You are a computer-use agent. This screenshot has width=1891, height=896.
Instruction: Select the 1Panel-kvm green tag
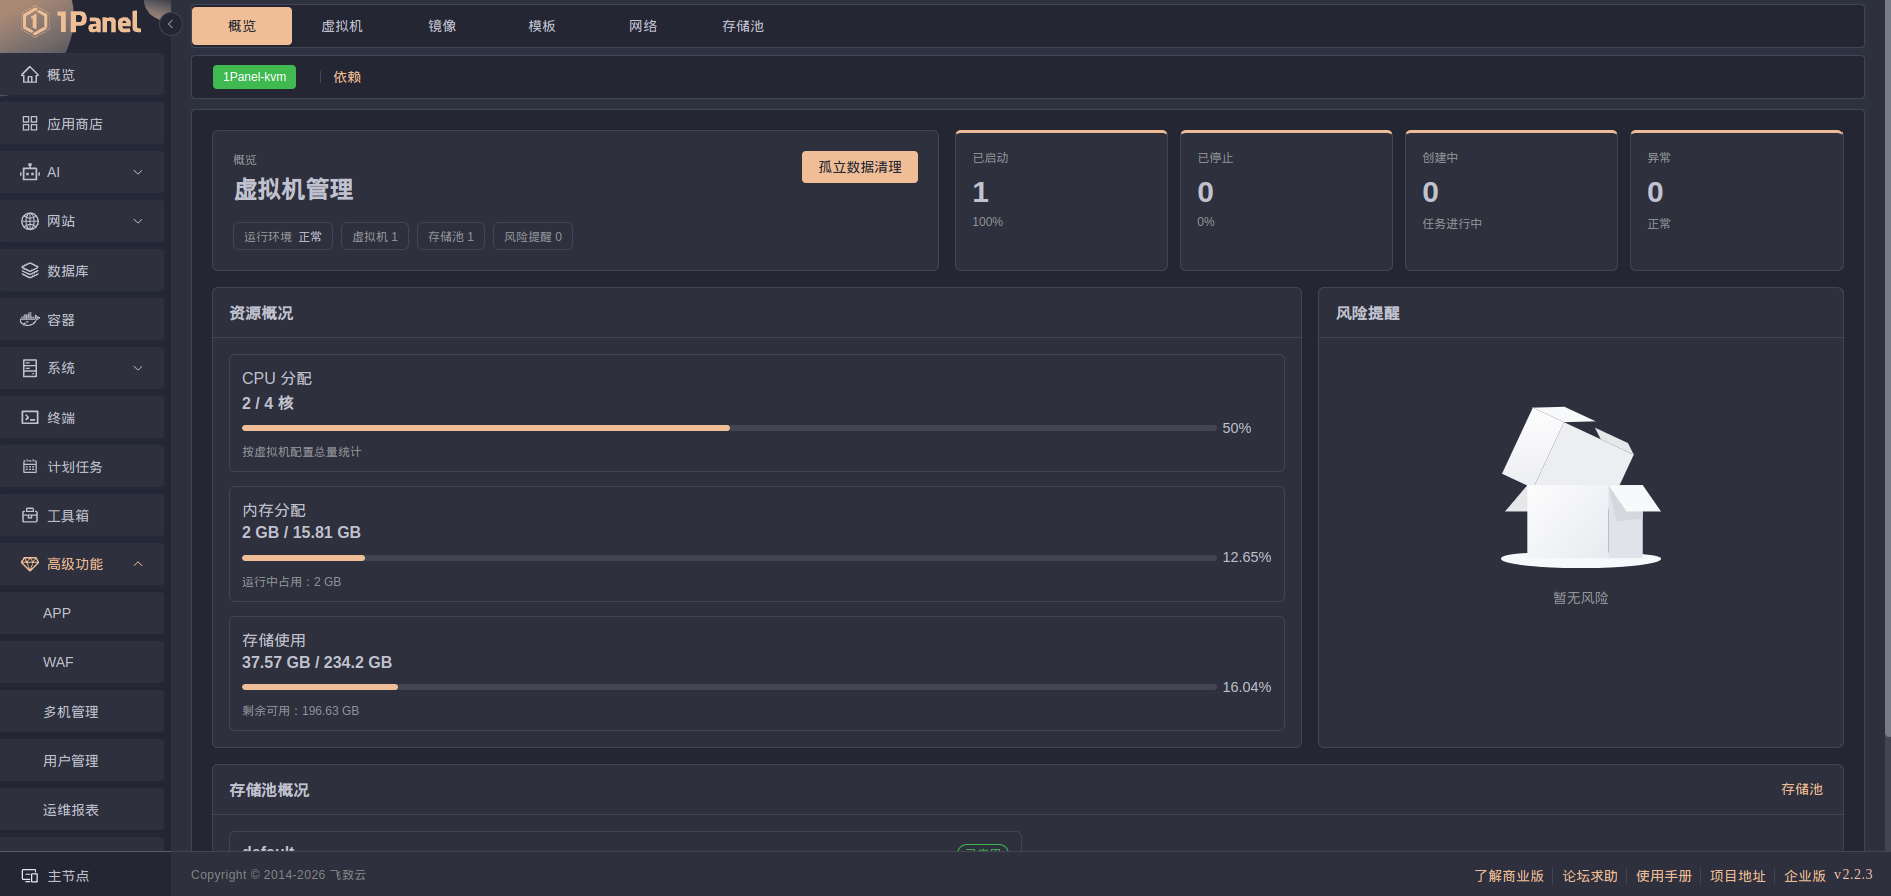point(254,77)
